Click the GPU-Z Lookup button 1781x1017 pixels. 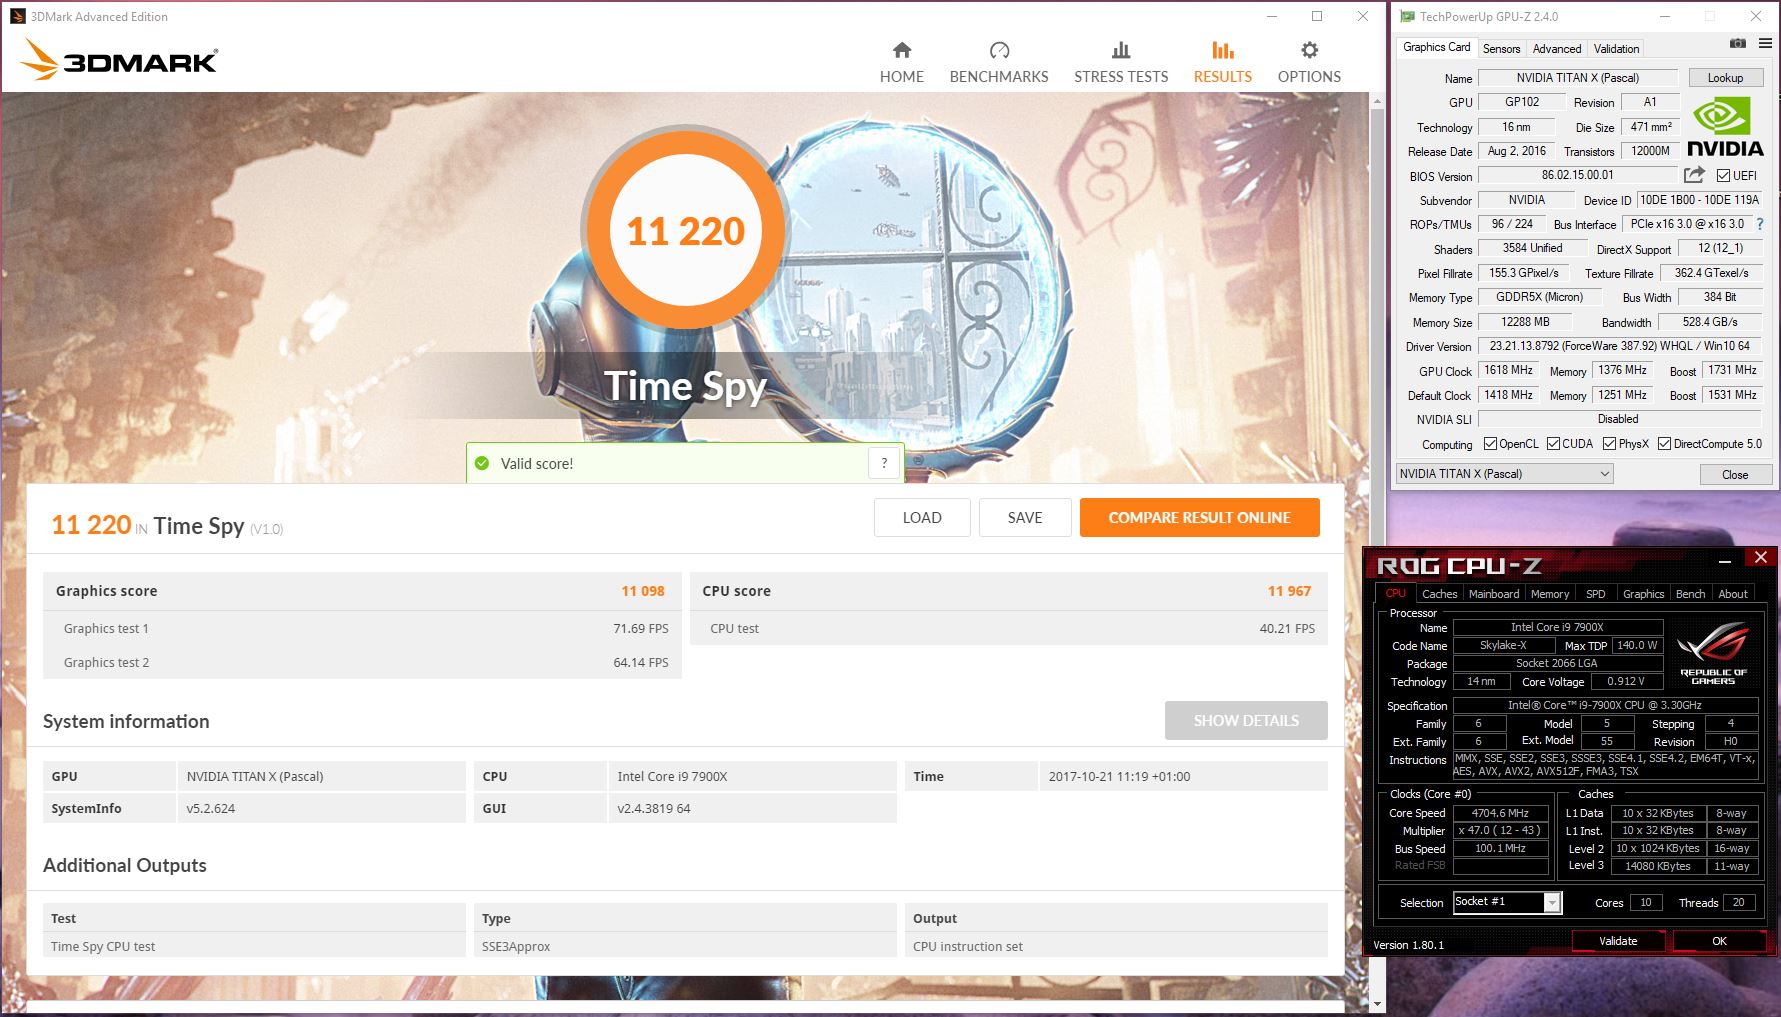click(x=1725, y=78)
